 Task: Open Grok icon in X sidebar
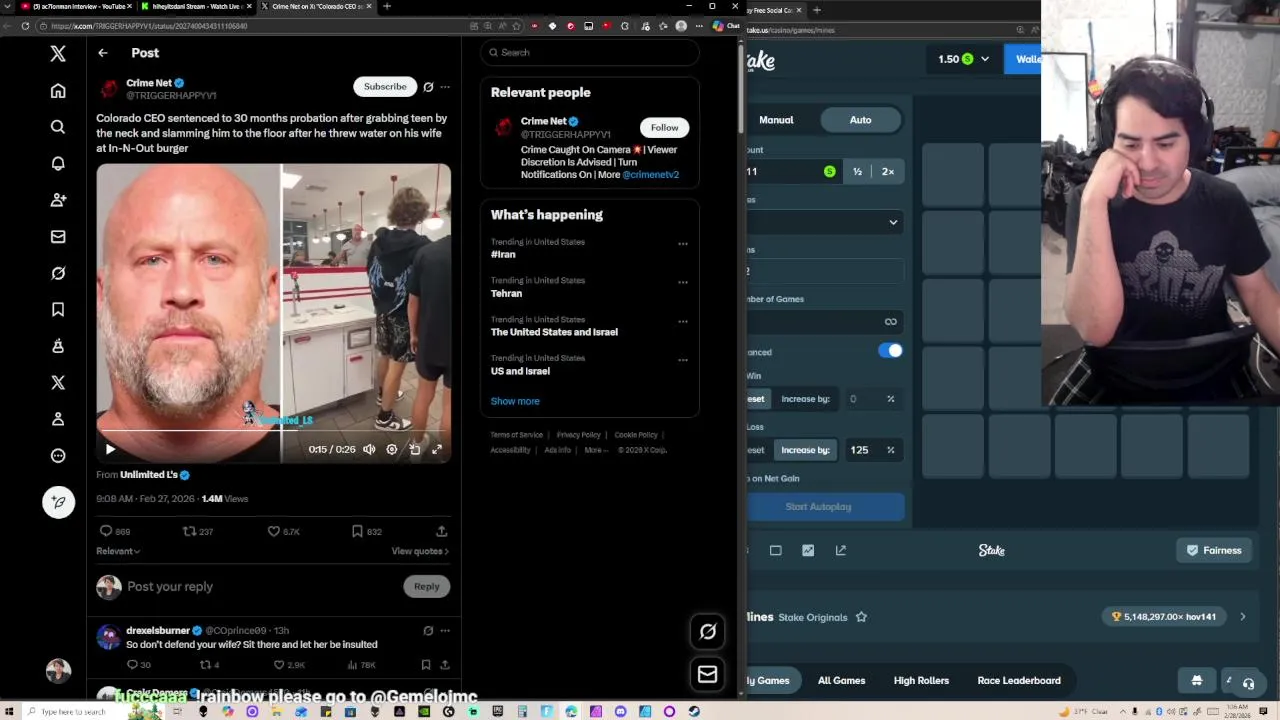[58, 273]
